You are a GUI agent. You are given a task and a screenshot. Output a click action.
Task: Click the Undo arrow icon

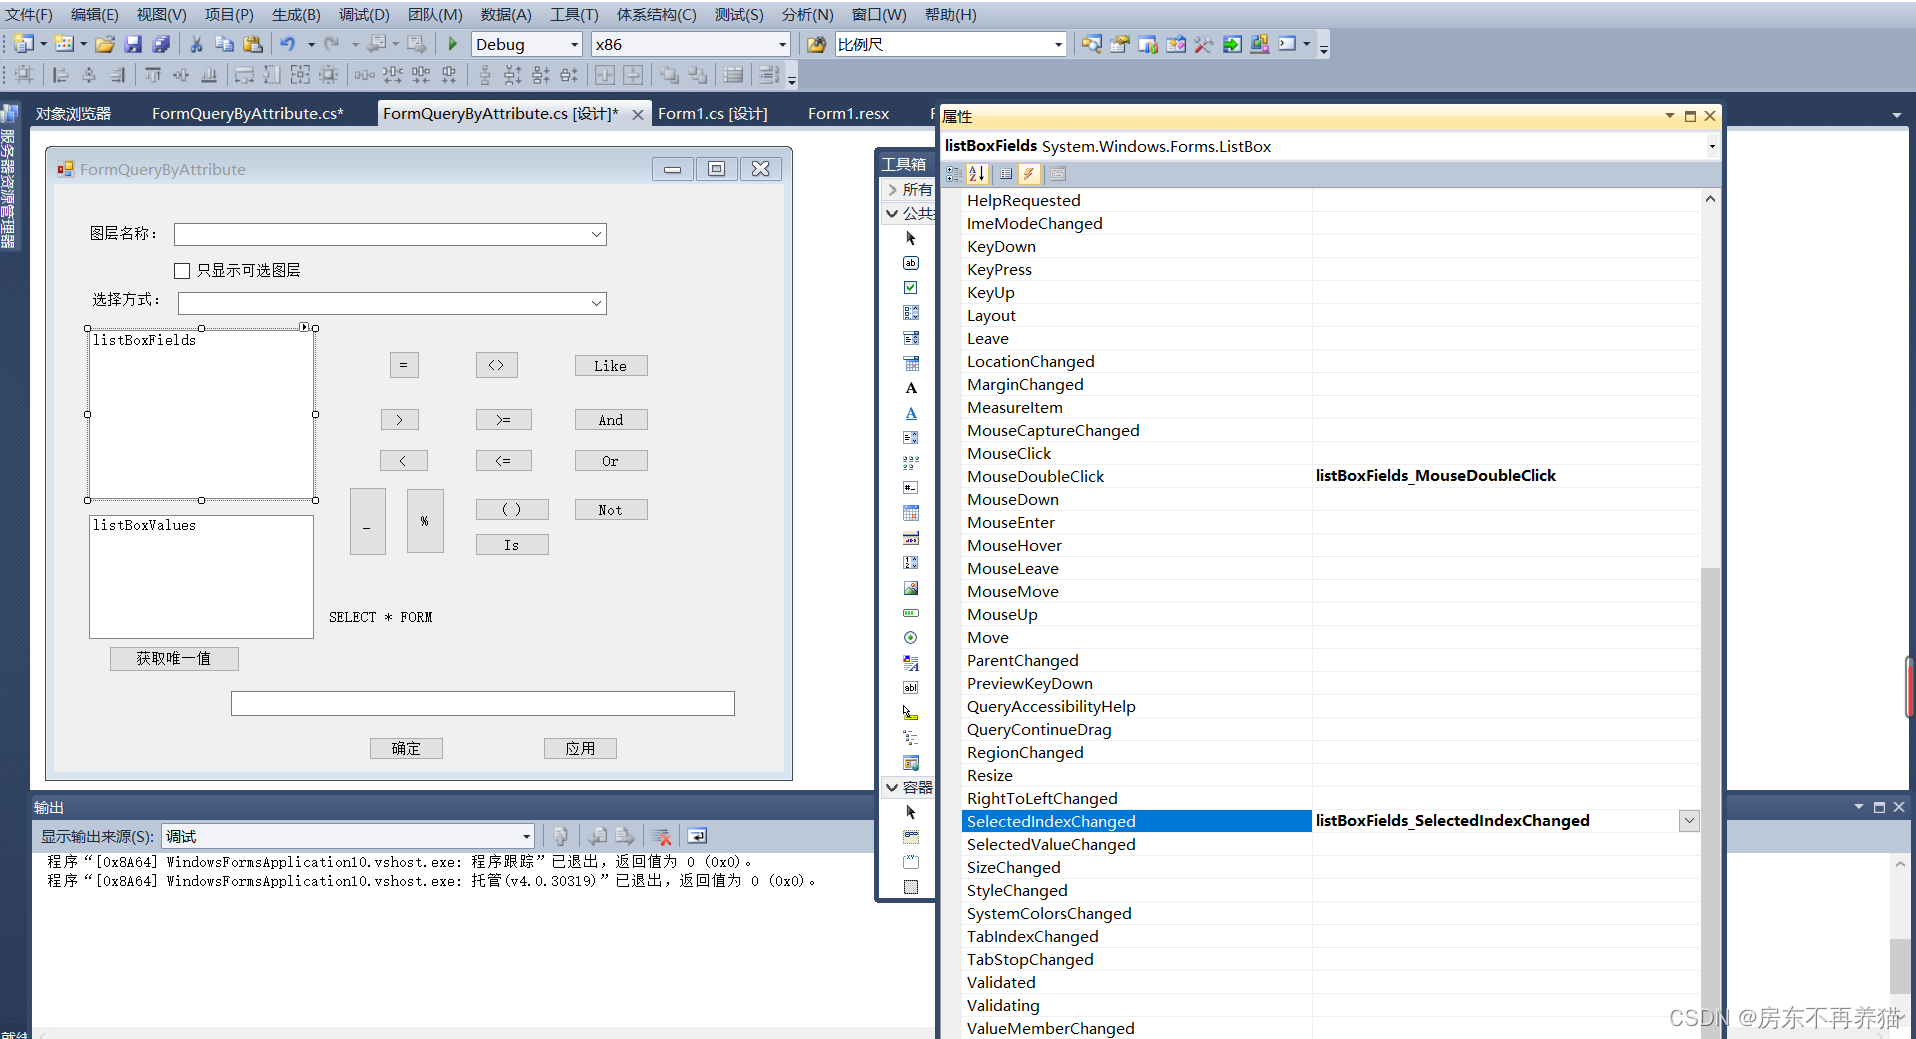coord(288,44)
